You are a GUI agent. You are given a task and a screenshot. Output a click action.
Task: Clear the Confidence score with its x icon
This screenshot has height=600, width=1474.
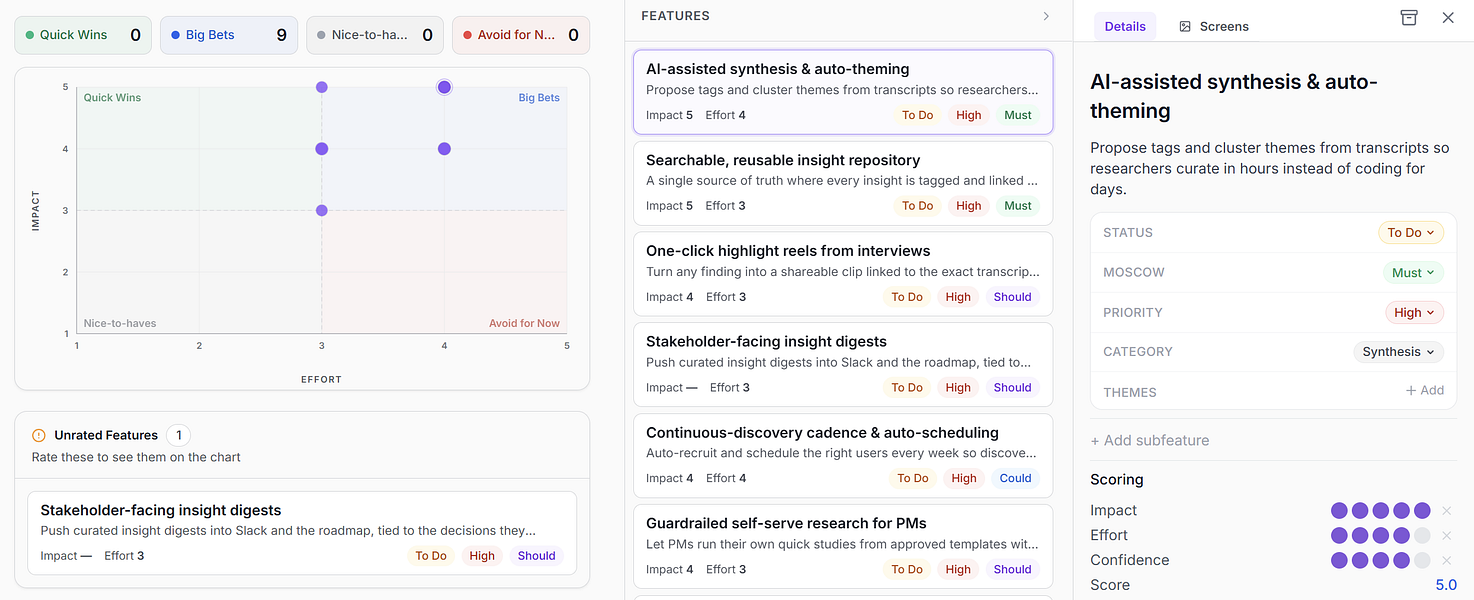click(1446, 561)
